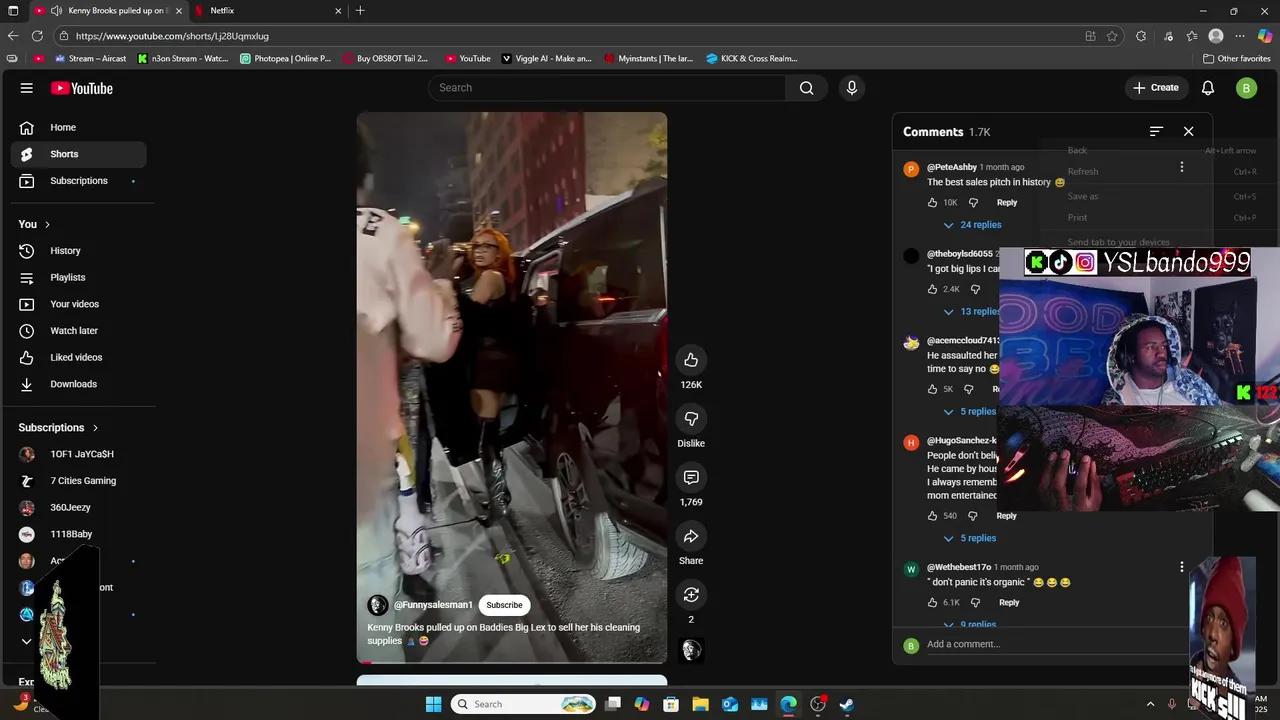Open the notifications bell

coord(1208,88)
